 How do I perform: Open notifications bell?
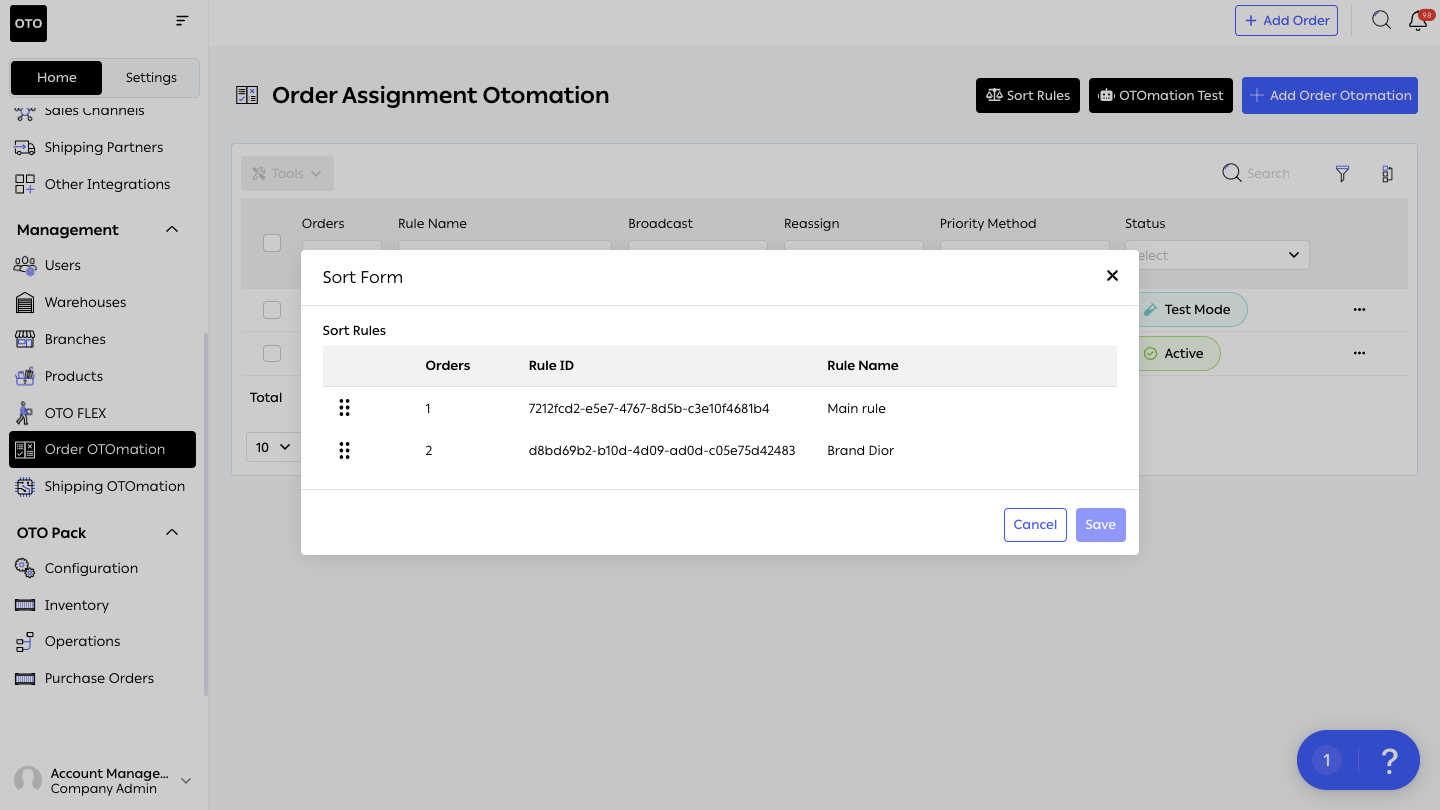point(1418,20)
